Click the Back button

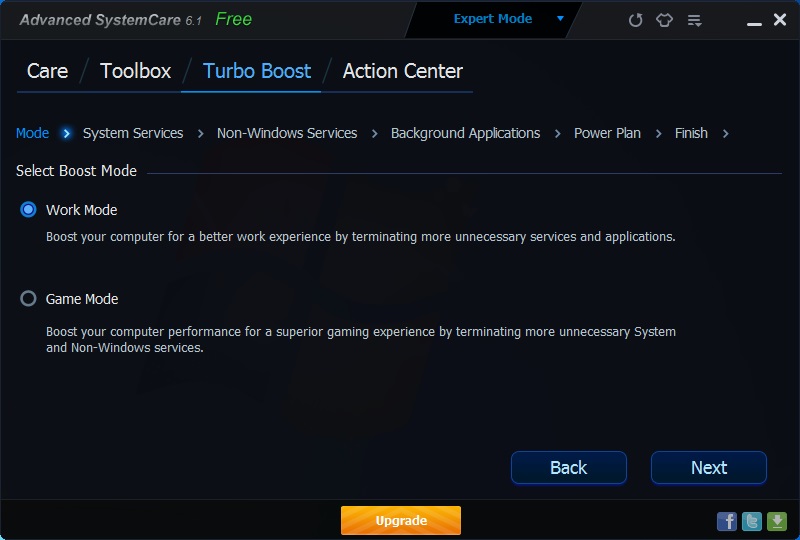coord(568,468)
